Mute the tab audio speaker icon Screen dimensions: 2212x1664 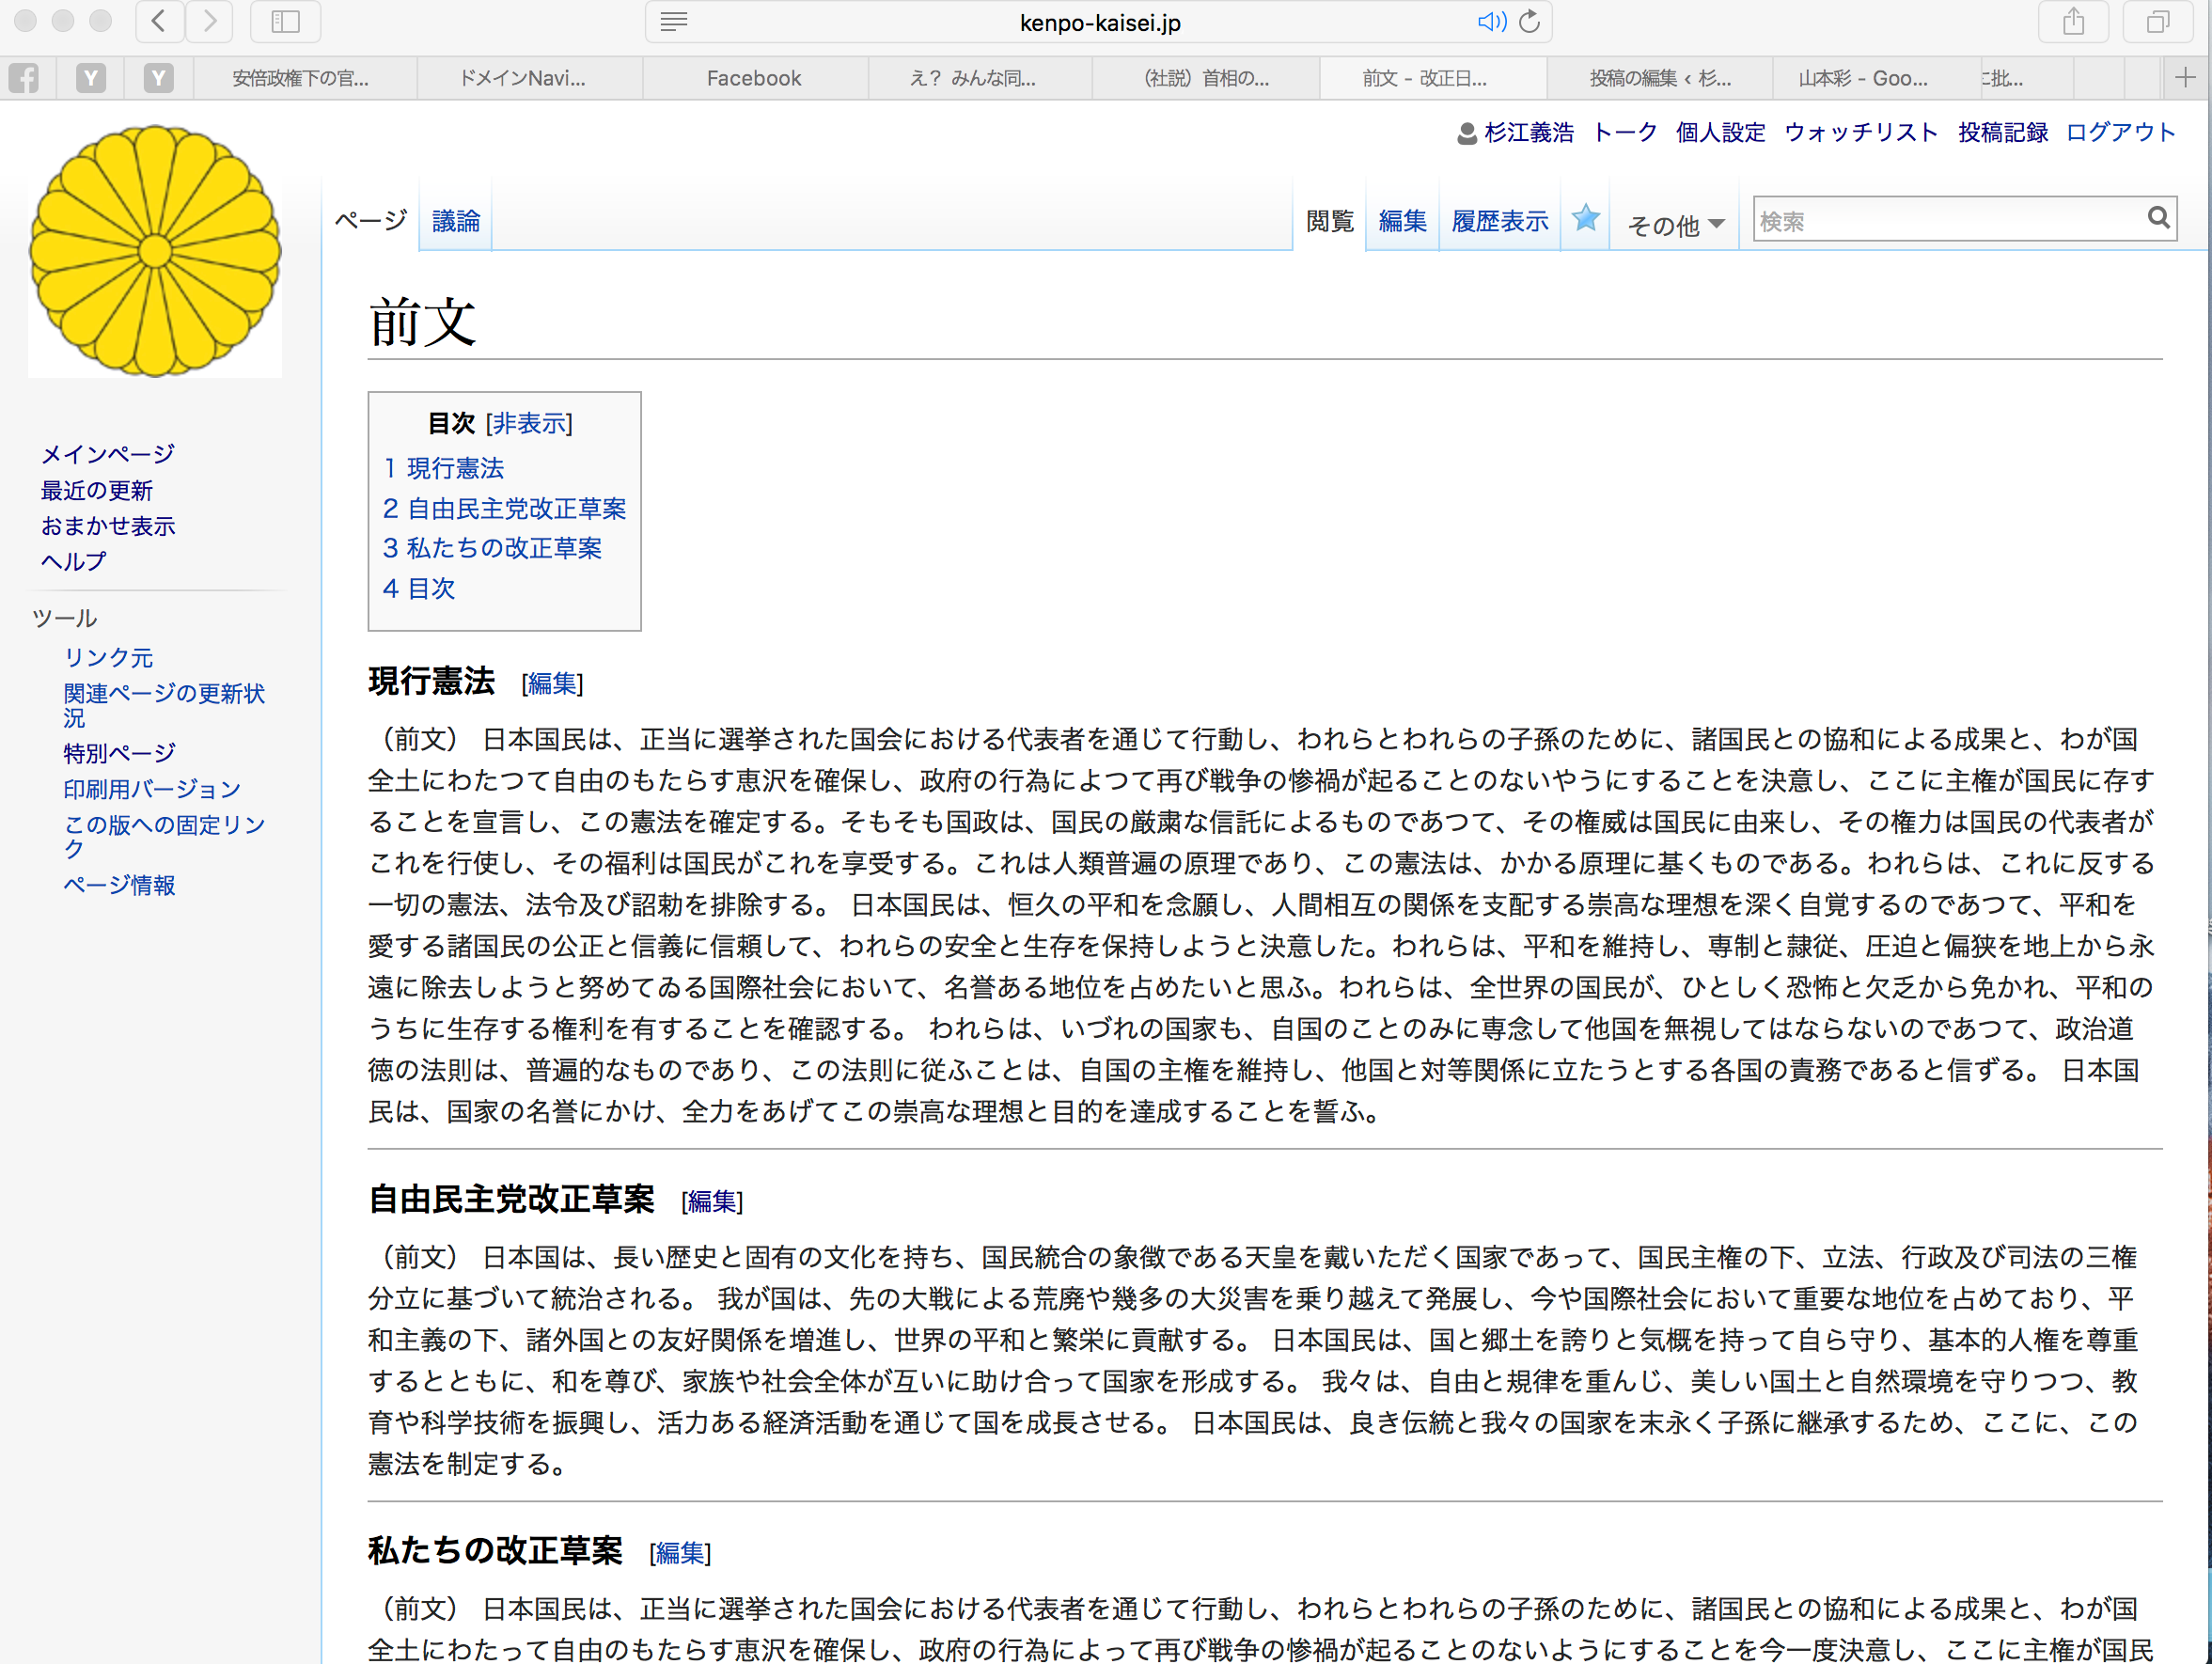pyautogui.click(x=1490, y=22)
